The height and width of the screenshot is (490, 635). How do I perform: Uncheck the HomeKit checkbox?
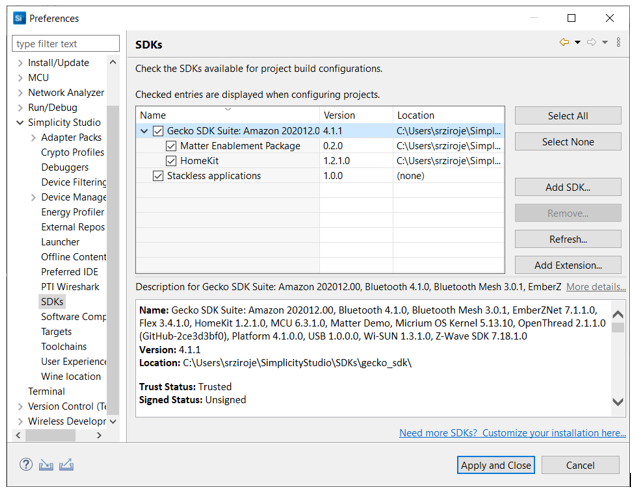coord(171,161)
